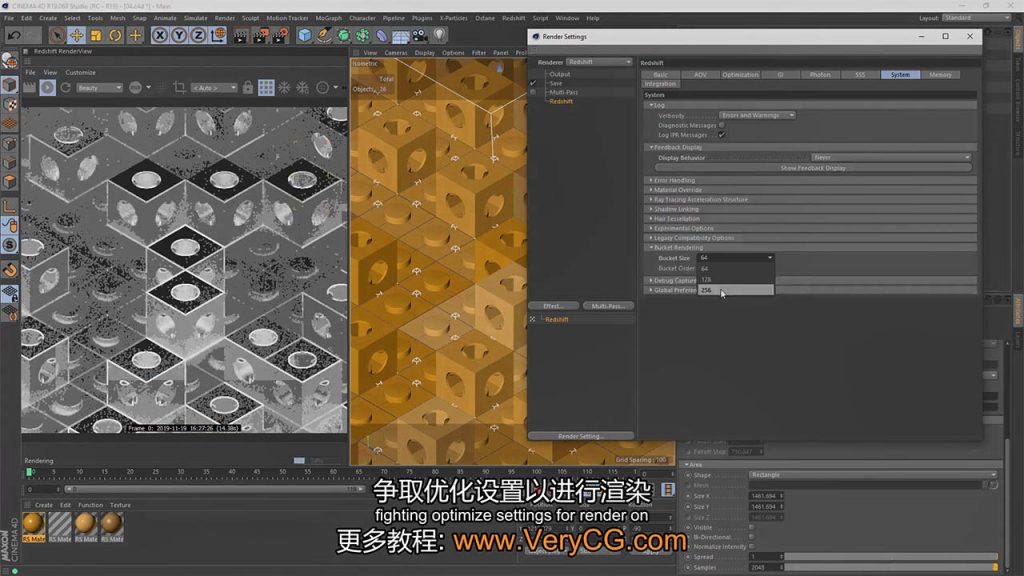The height and width of the screenshot is (576, 1024).
Task: Click the RenderView circular target icon
Action: 323,88
